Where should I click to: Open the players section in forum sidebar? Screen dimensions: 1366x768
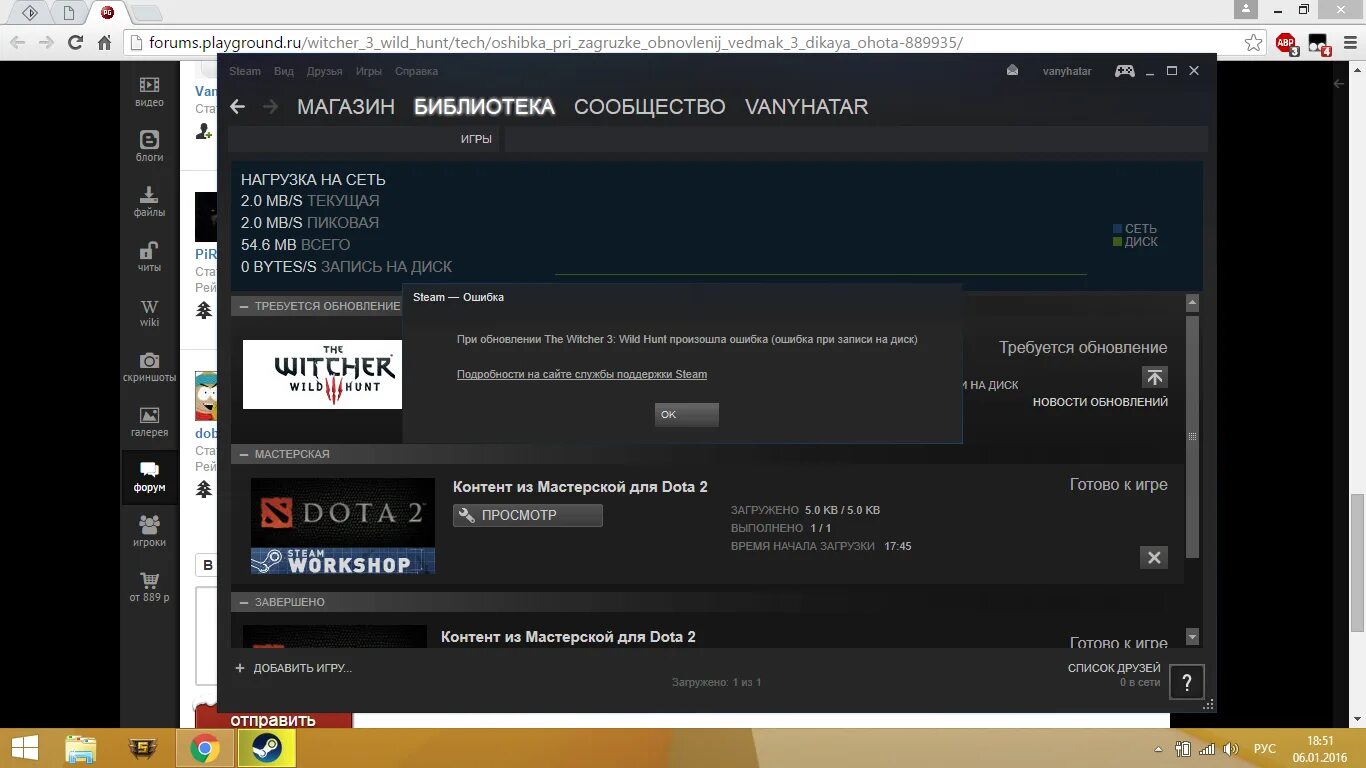[149, 531]
